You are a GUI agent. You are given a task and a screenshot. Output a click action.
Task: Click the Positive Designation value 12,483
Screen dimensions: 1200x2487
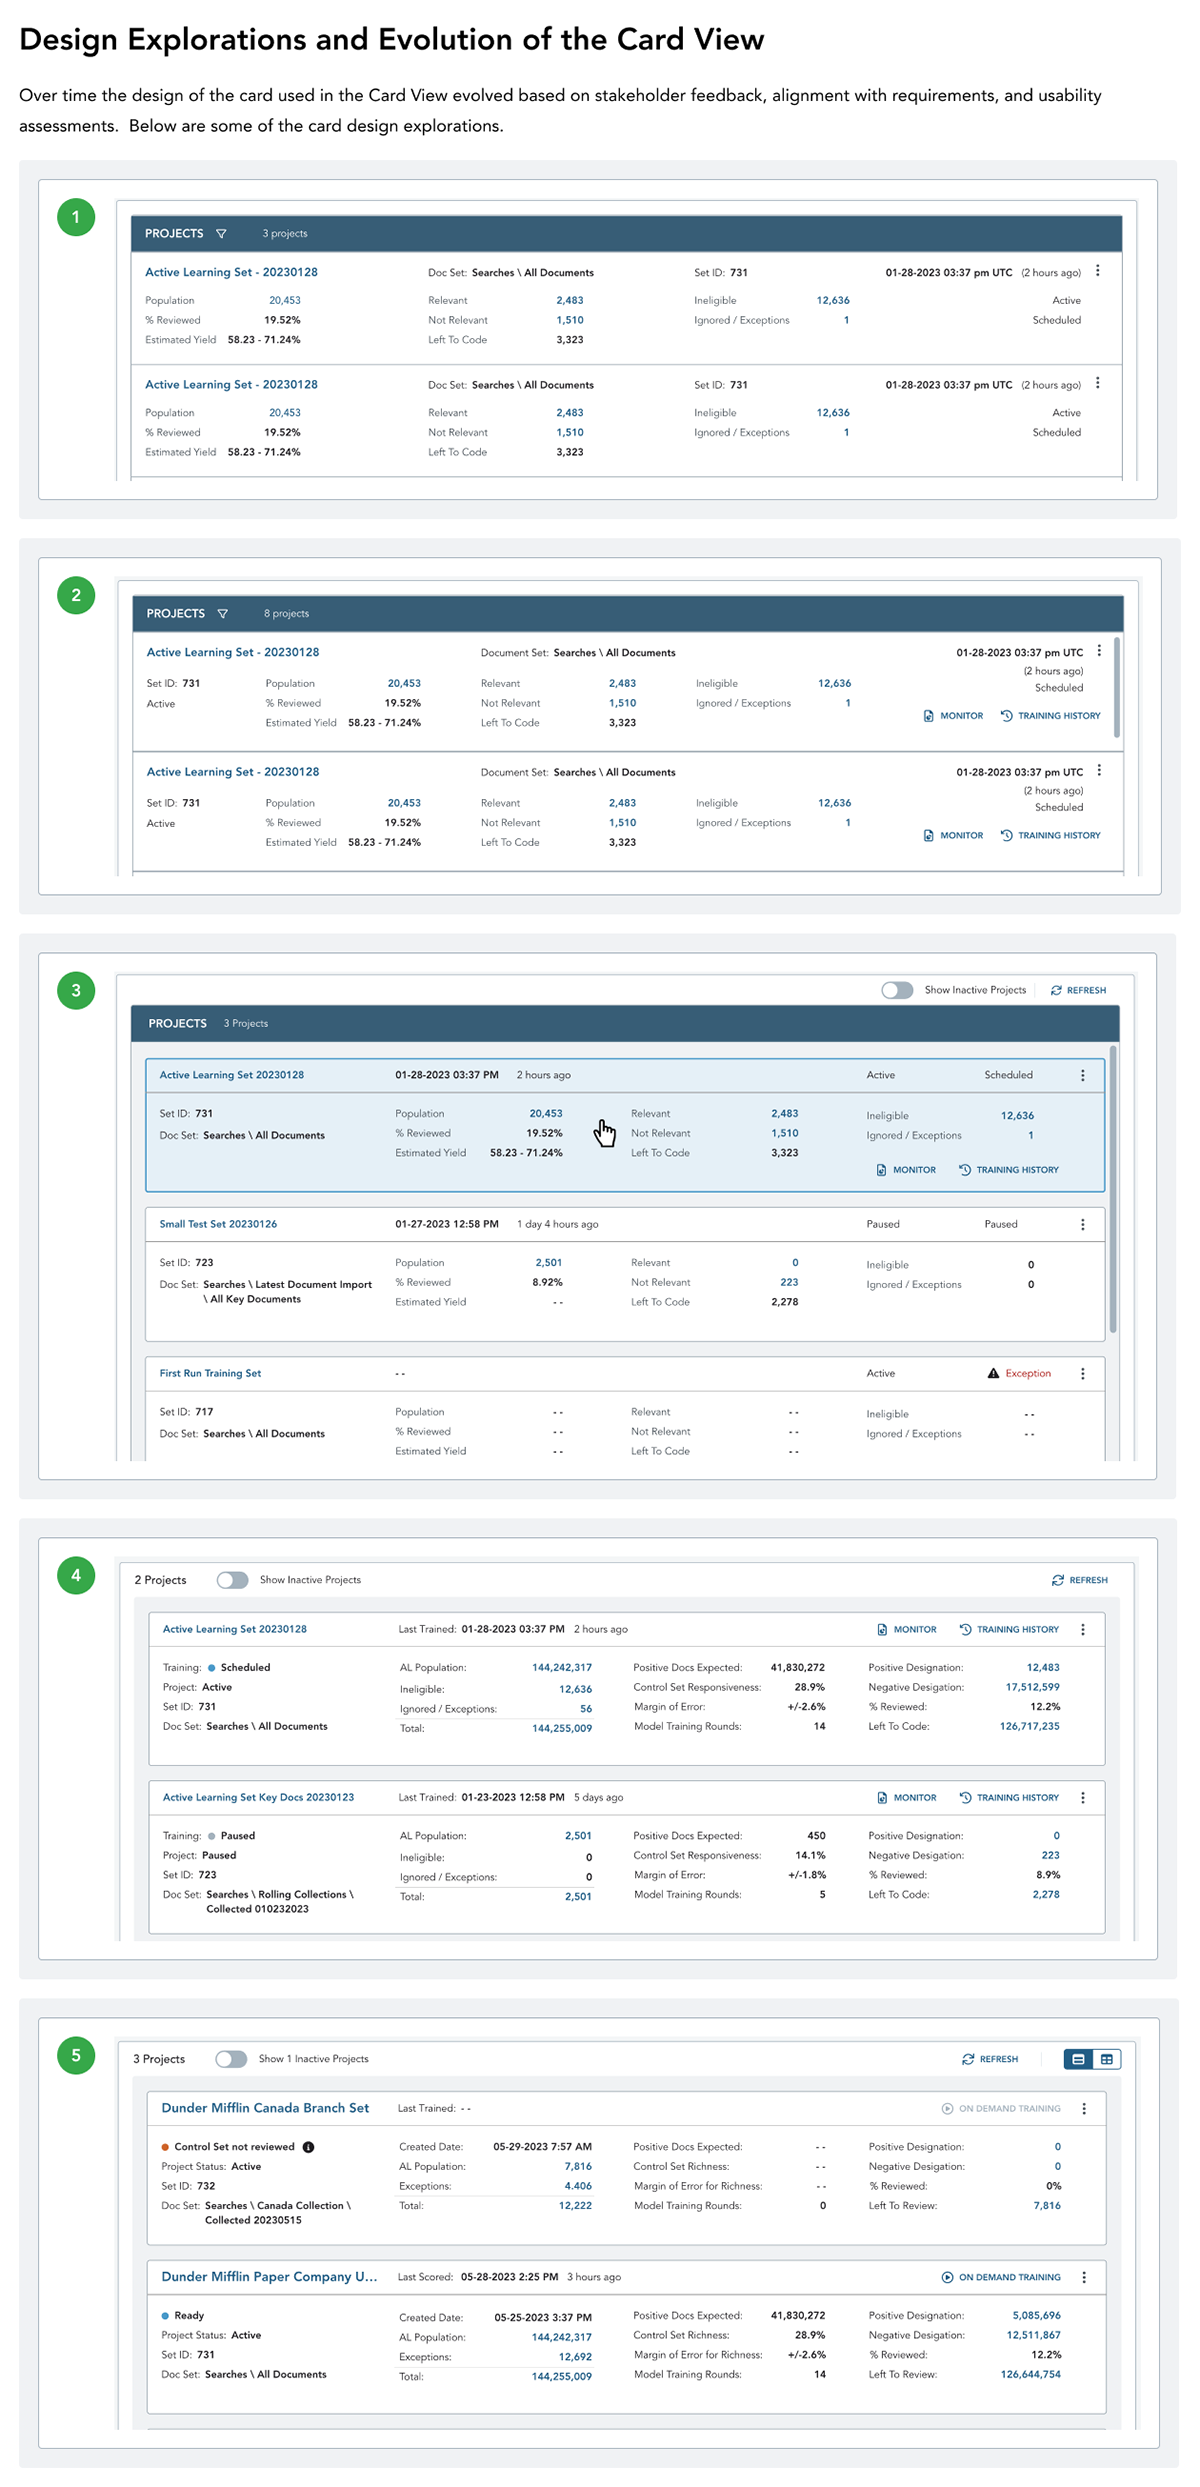click(1043, 1668)
